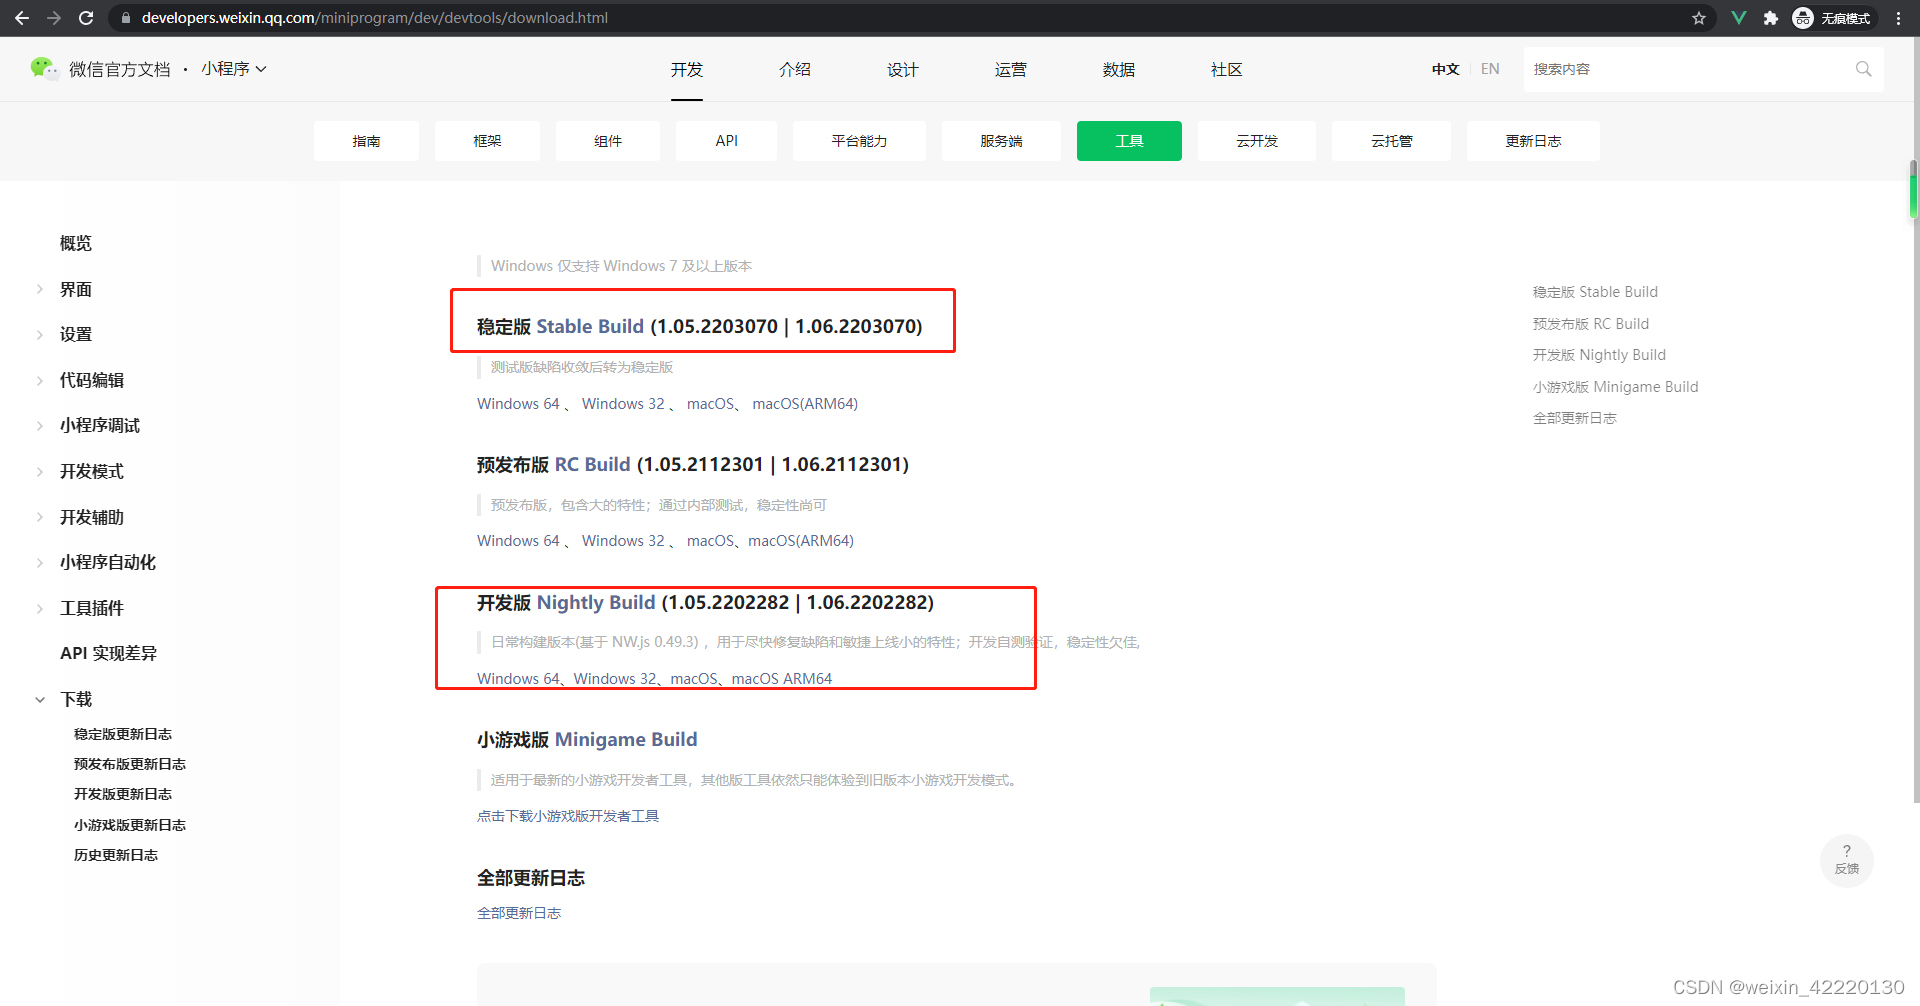Jump to 开发版 Nightly Build in page outline
Image resolution: width=1920 pixels, height=1006 pixels.
1599,355
